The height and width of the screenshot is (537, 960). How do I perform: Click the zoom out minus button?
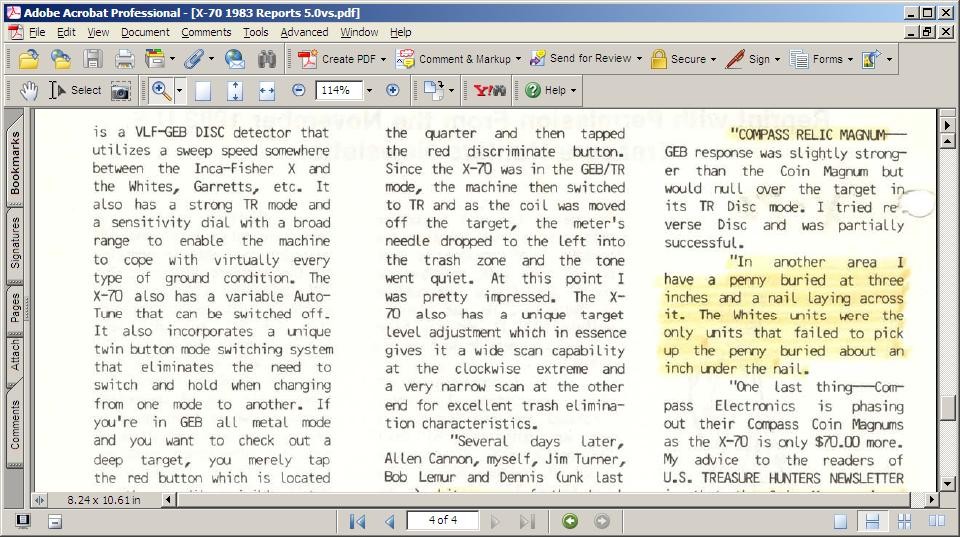point(298,91)
